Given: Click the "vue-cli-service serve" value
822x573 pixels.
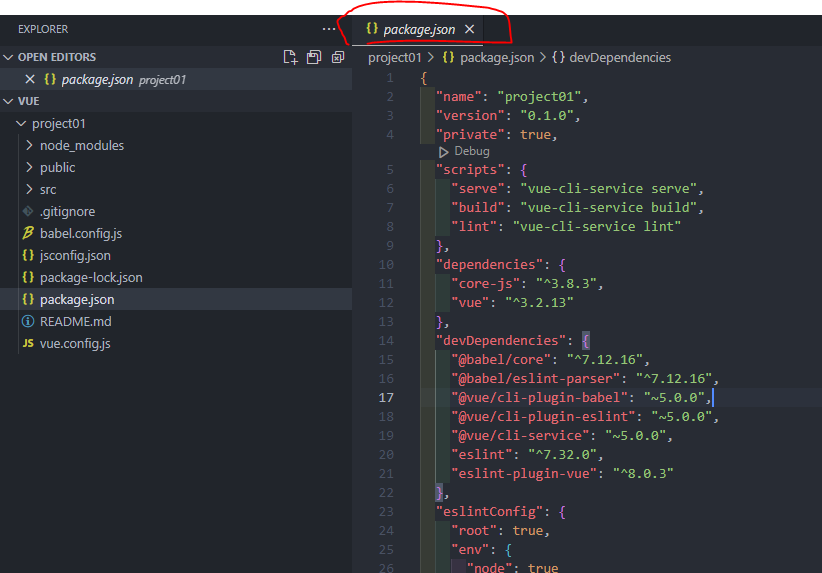Looking at the screenshot, I should point(608,189).
